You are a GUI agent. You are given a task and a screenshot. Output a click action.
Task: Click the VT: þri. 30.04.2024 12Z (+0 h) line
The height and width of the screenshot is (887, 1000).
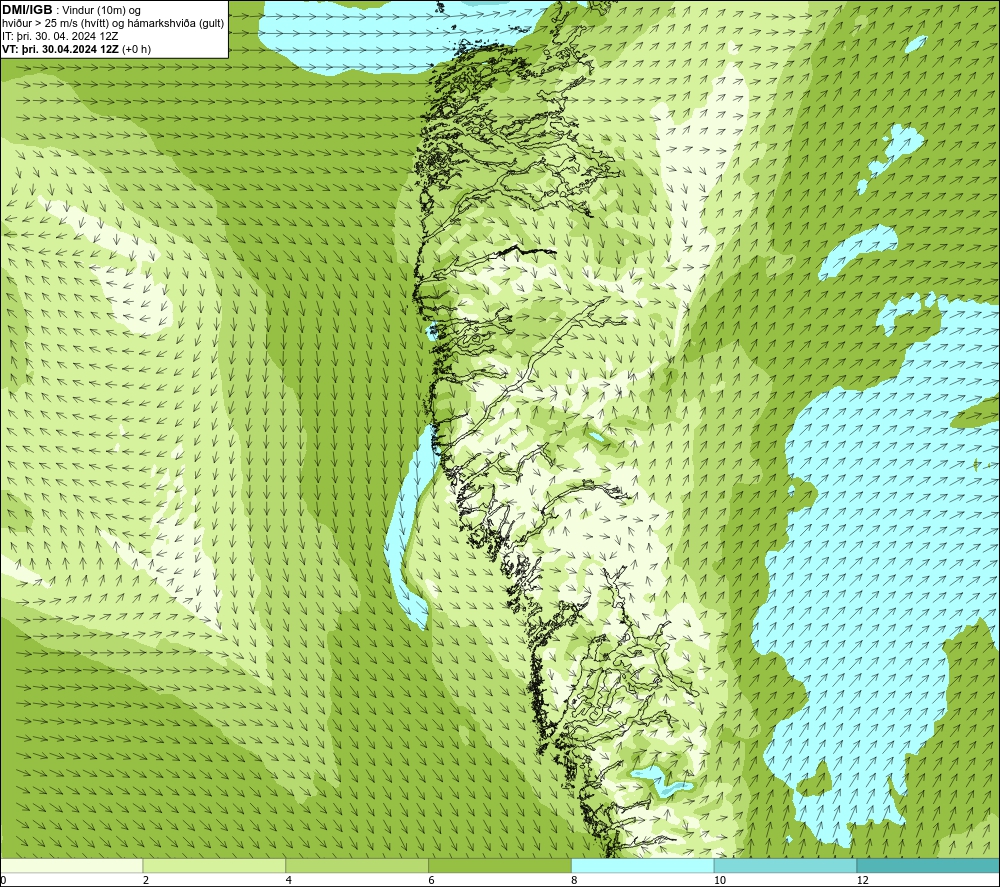pyautogui.click(x=77, y=49)
